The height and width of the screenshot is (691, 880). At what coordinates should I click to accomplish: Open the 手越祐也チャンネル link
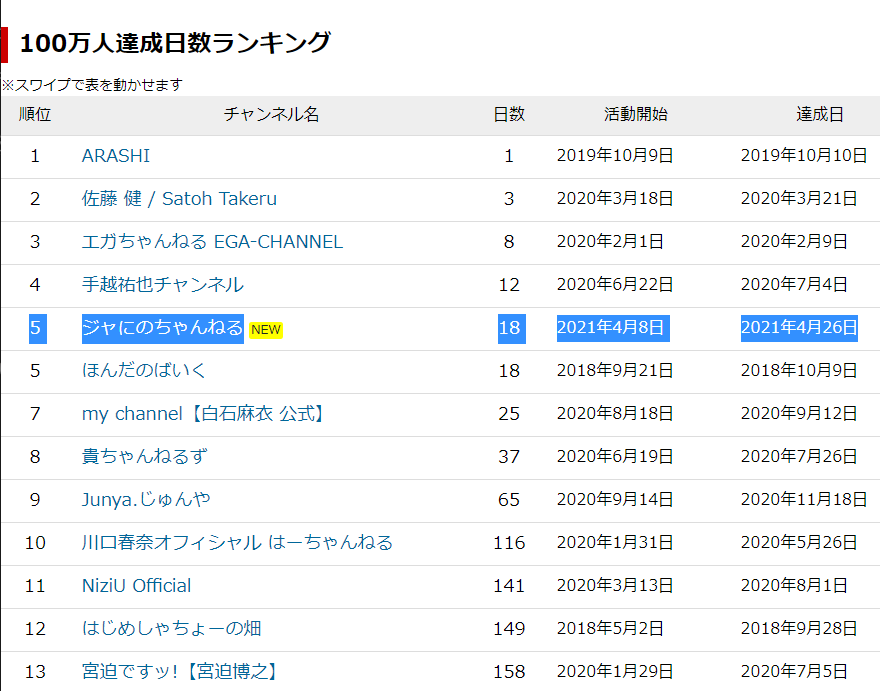163,285
